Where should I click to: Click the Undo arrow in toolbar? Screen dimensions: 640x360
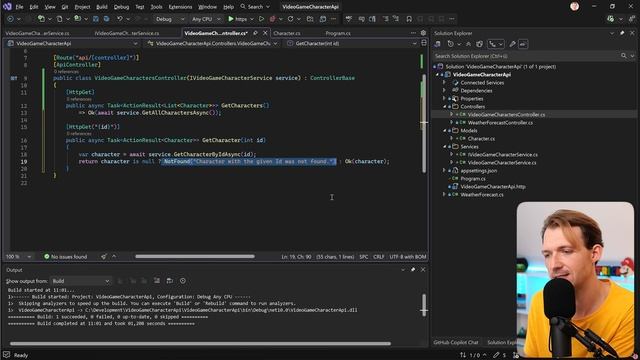coord(120,19)
